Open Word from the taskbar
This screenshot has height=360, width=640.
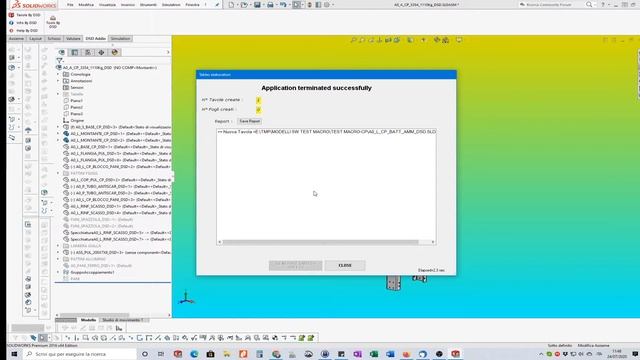(x=390, y=354)
